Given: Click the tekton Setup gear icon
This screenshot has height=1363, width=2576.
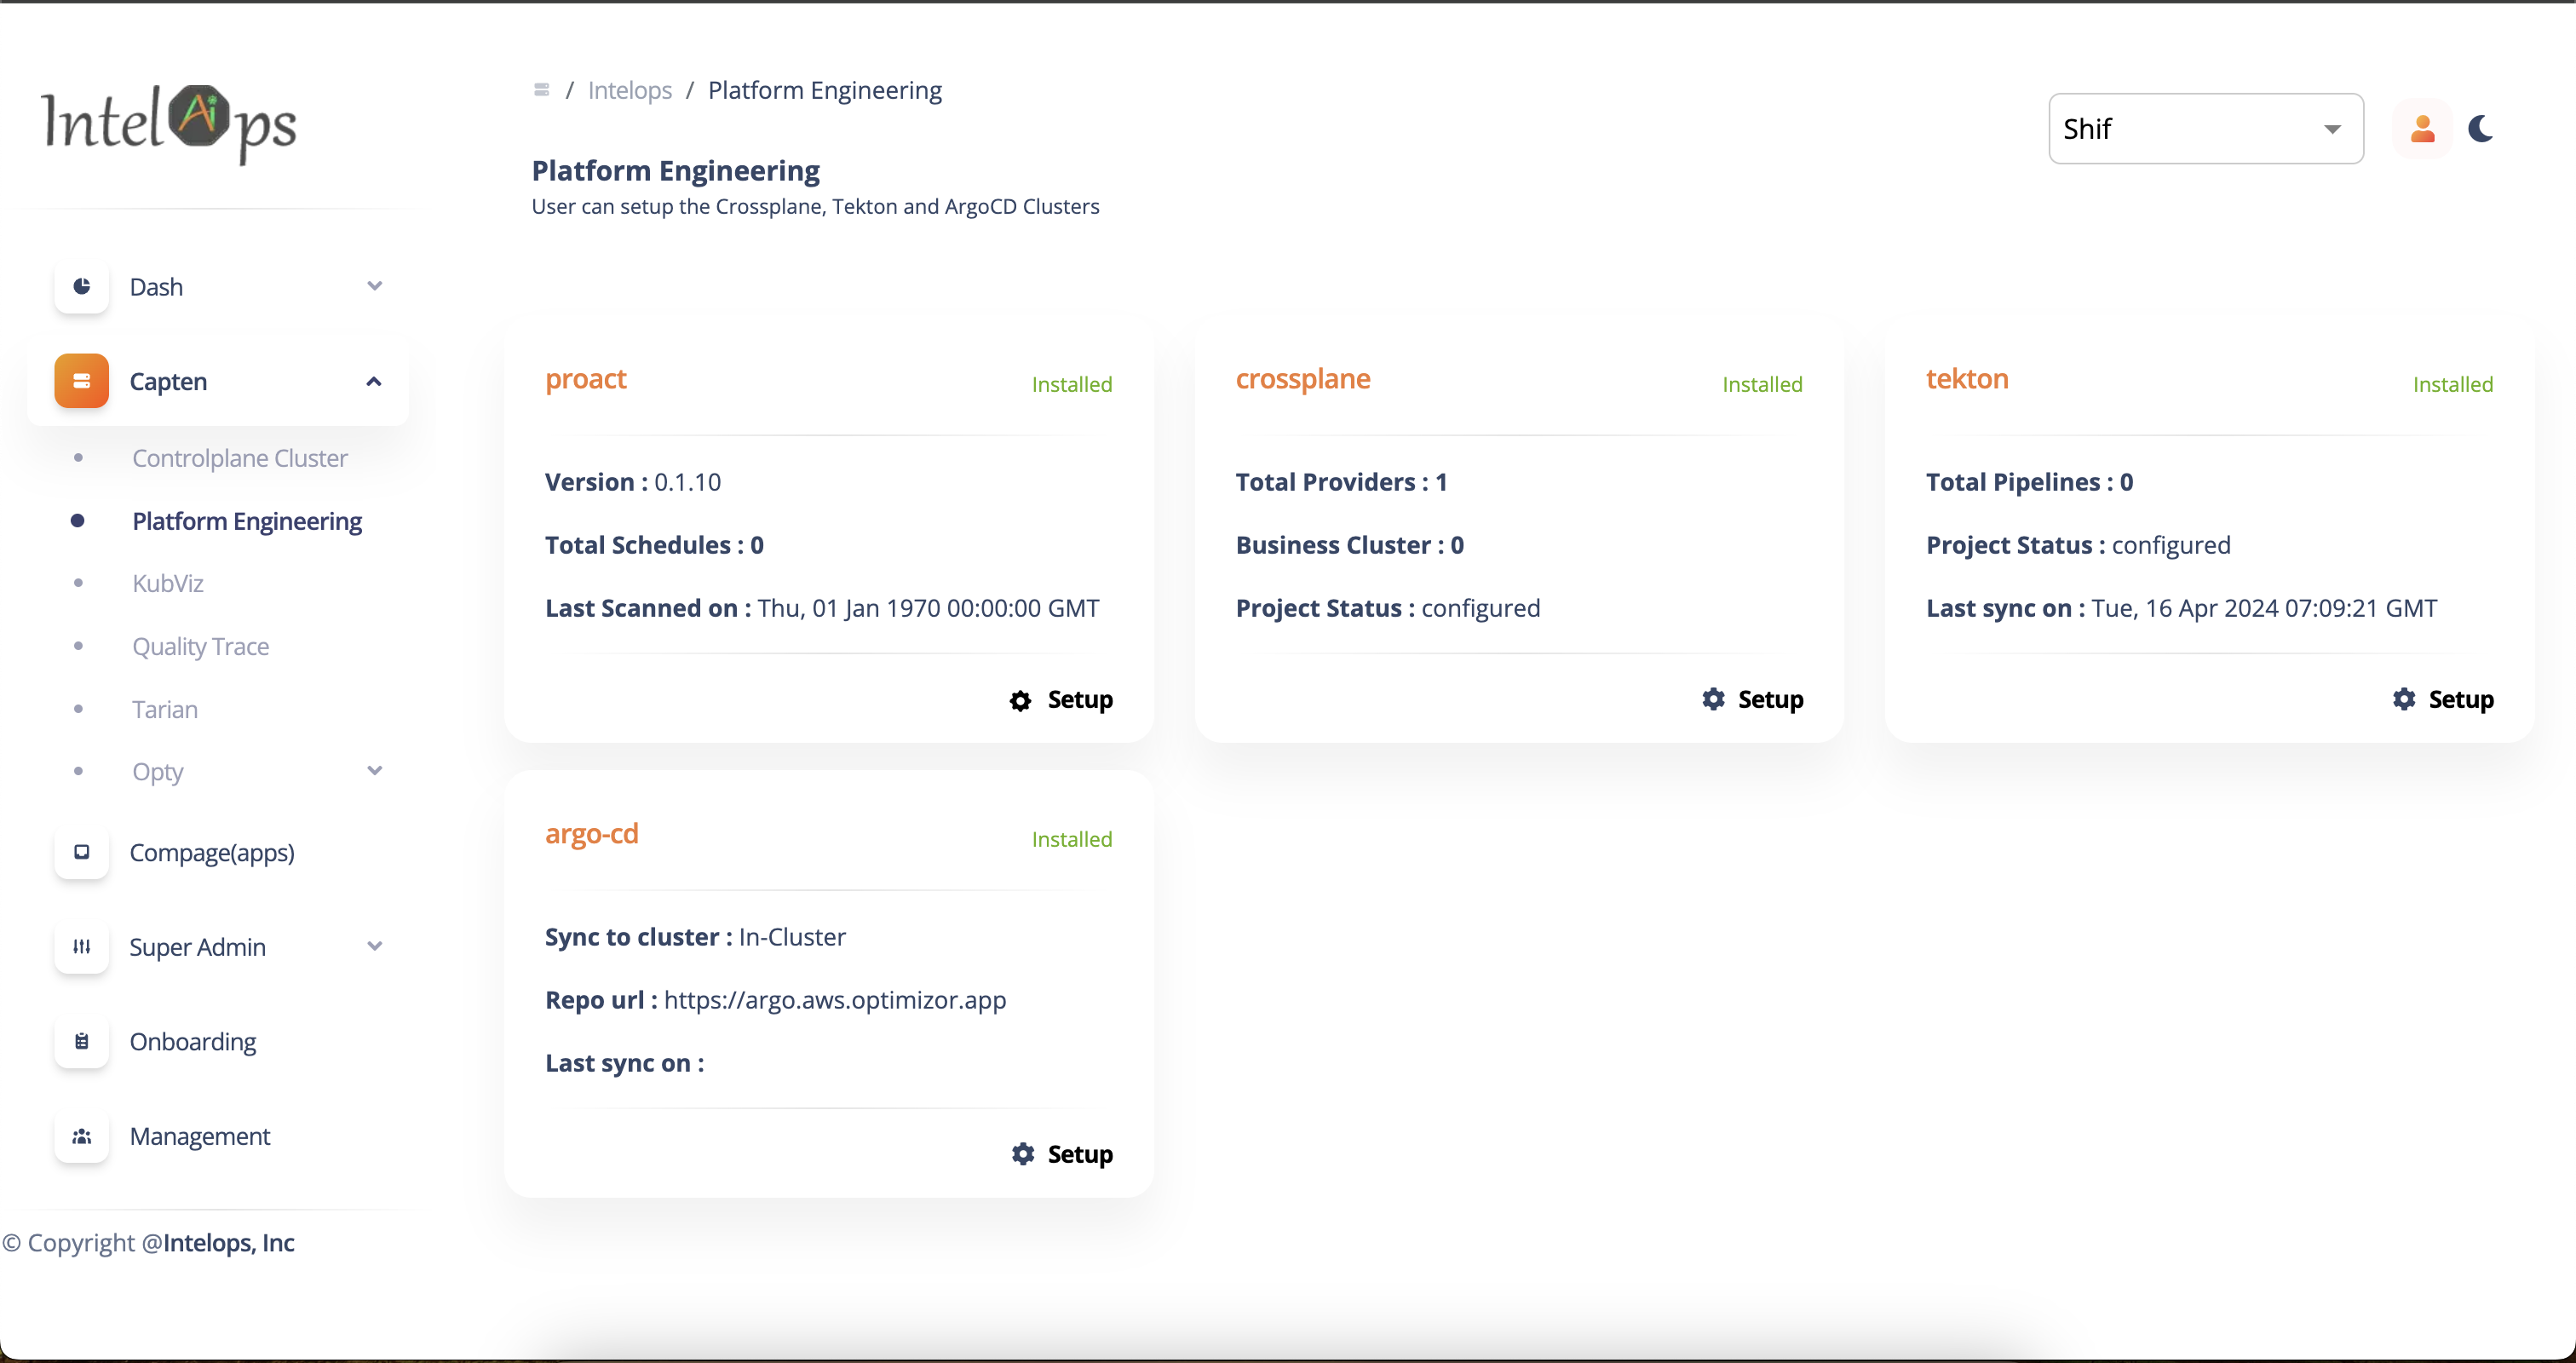Looking at the screenshot, I should coord(2404,699).
